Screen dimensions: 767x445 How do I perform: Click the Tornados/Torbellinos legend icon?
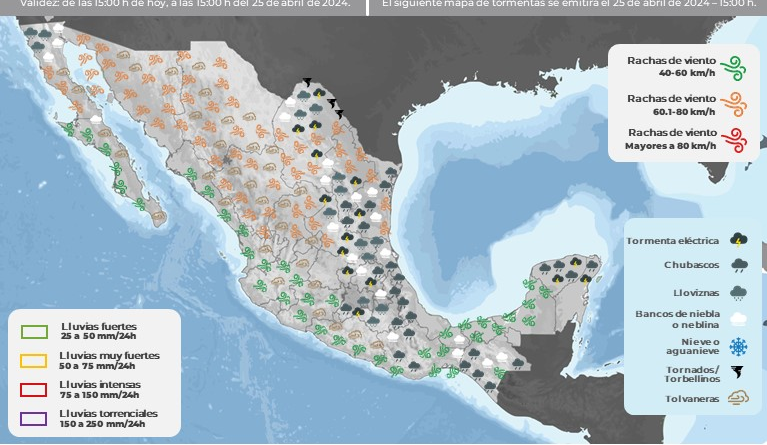click(x=738, y=373)
